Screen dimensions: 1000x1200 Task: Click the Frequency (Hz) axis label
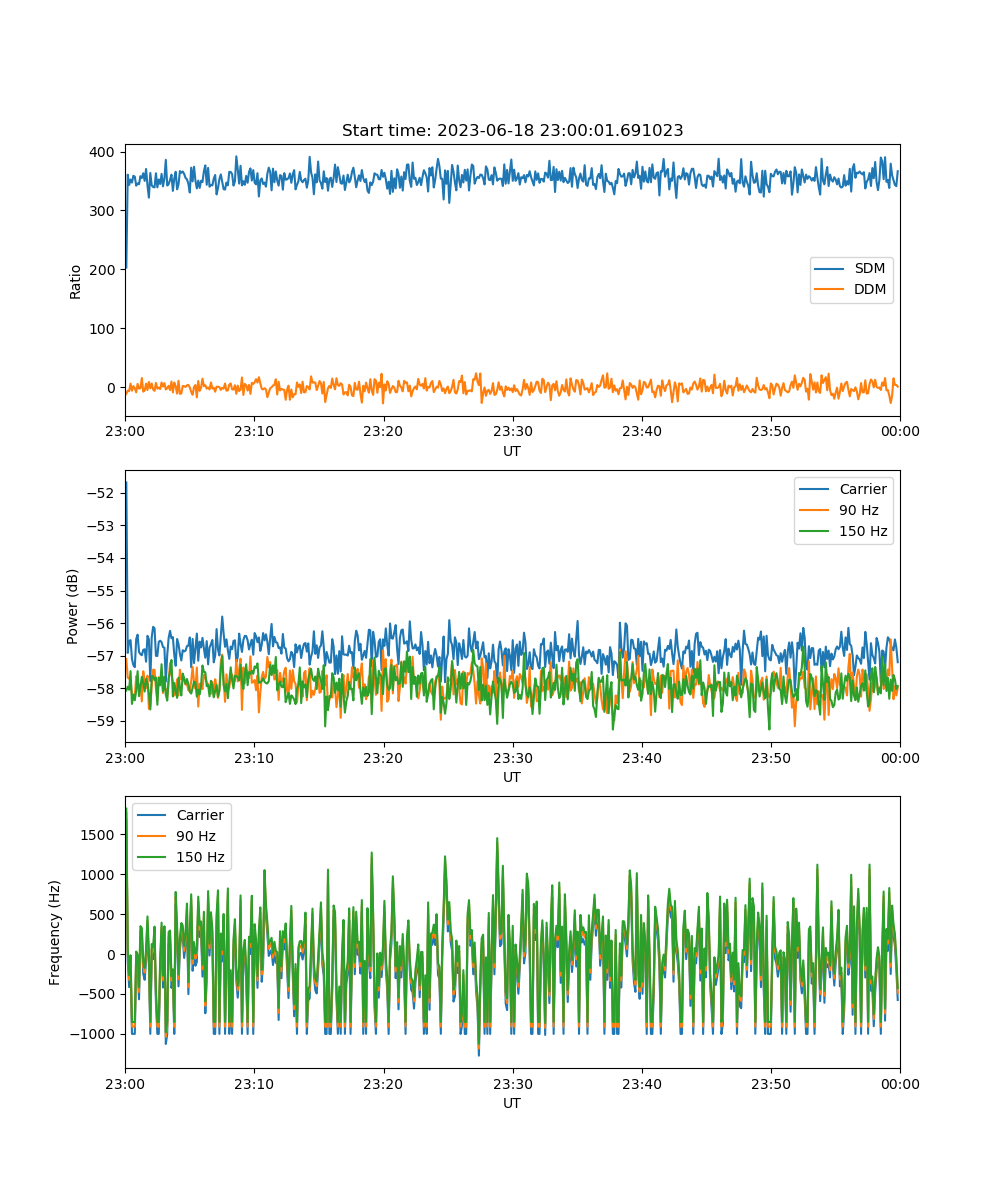[56, 932]
